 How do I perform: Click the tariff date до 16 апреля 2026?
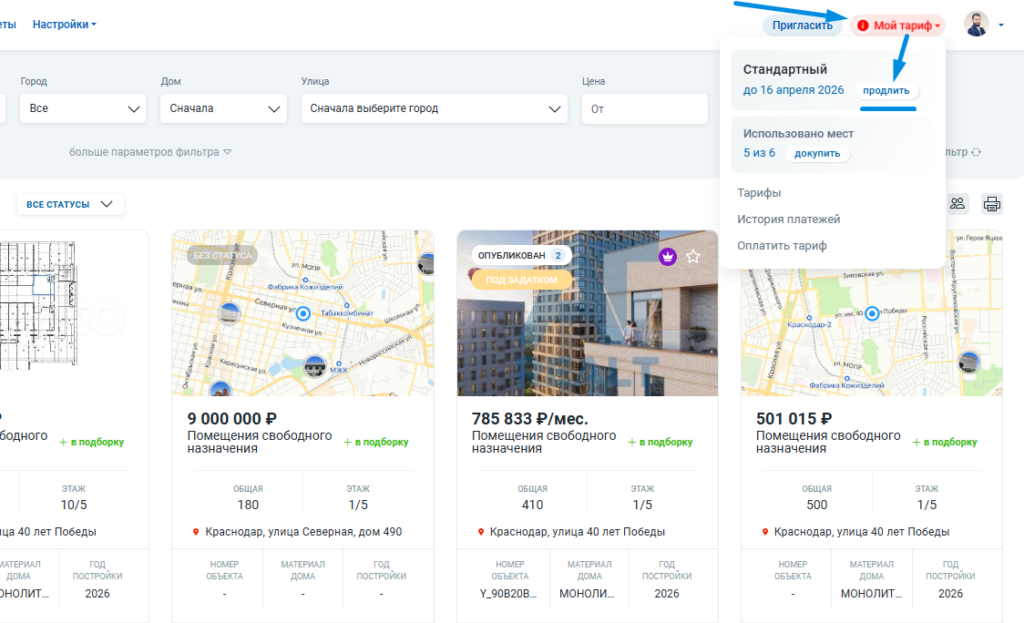(x=793, y=90)
